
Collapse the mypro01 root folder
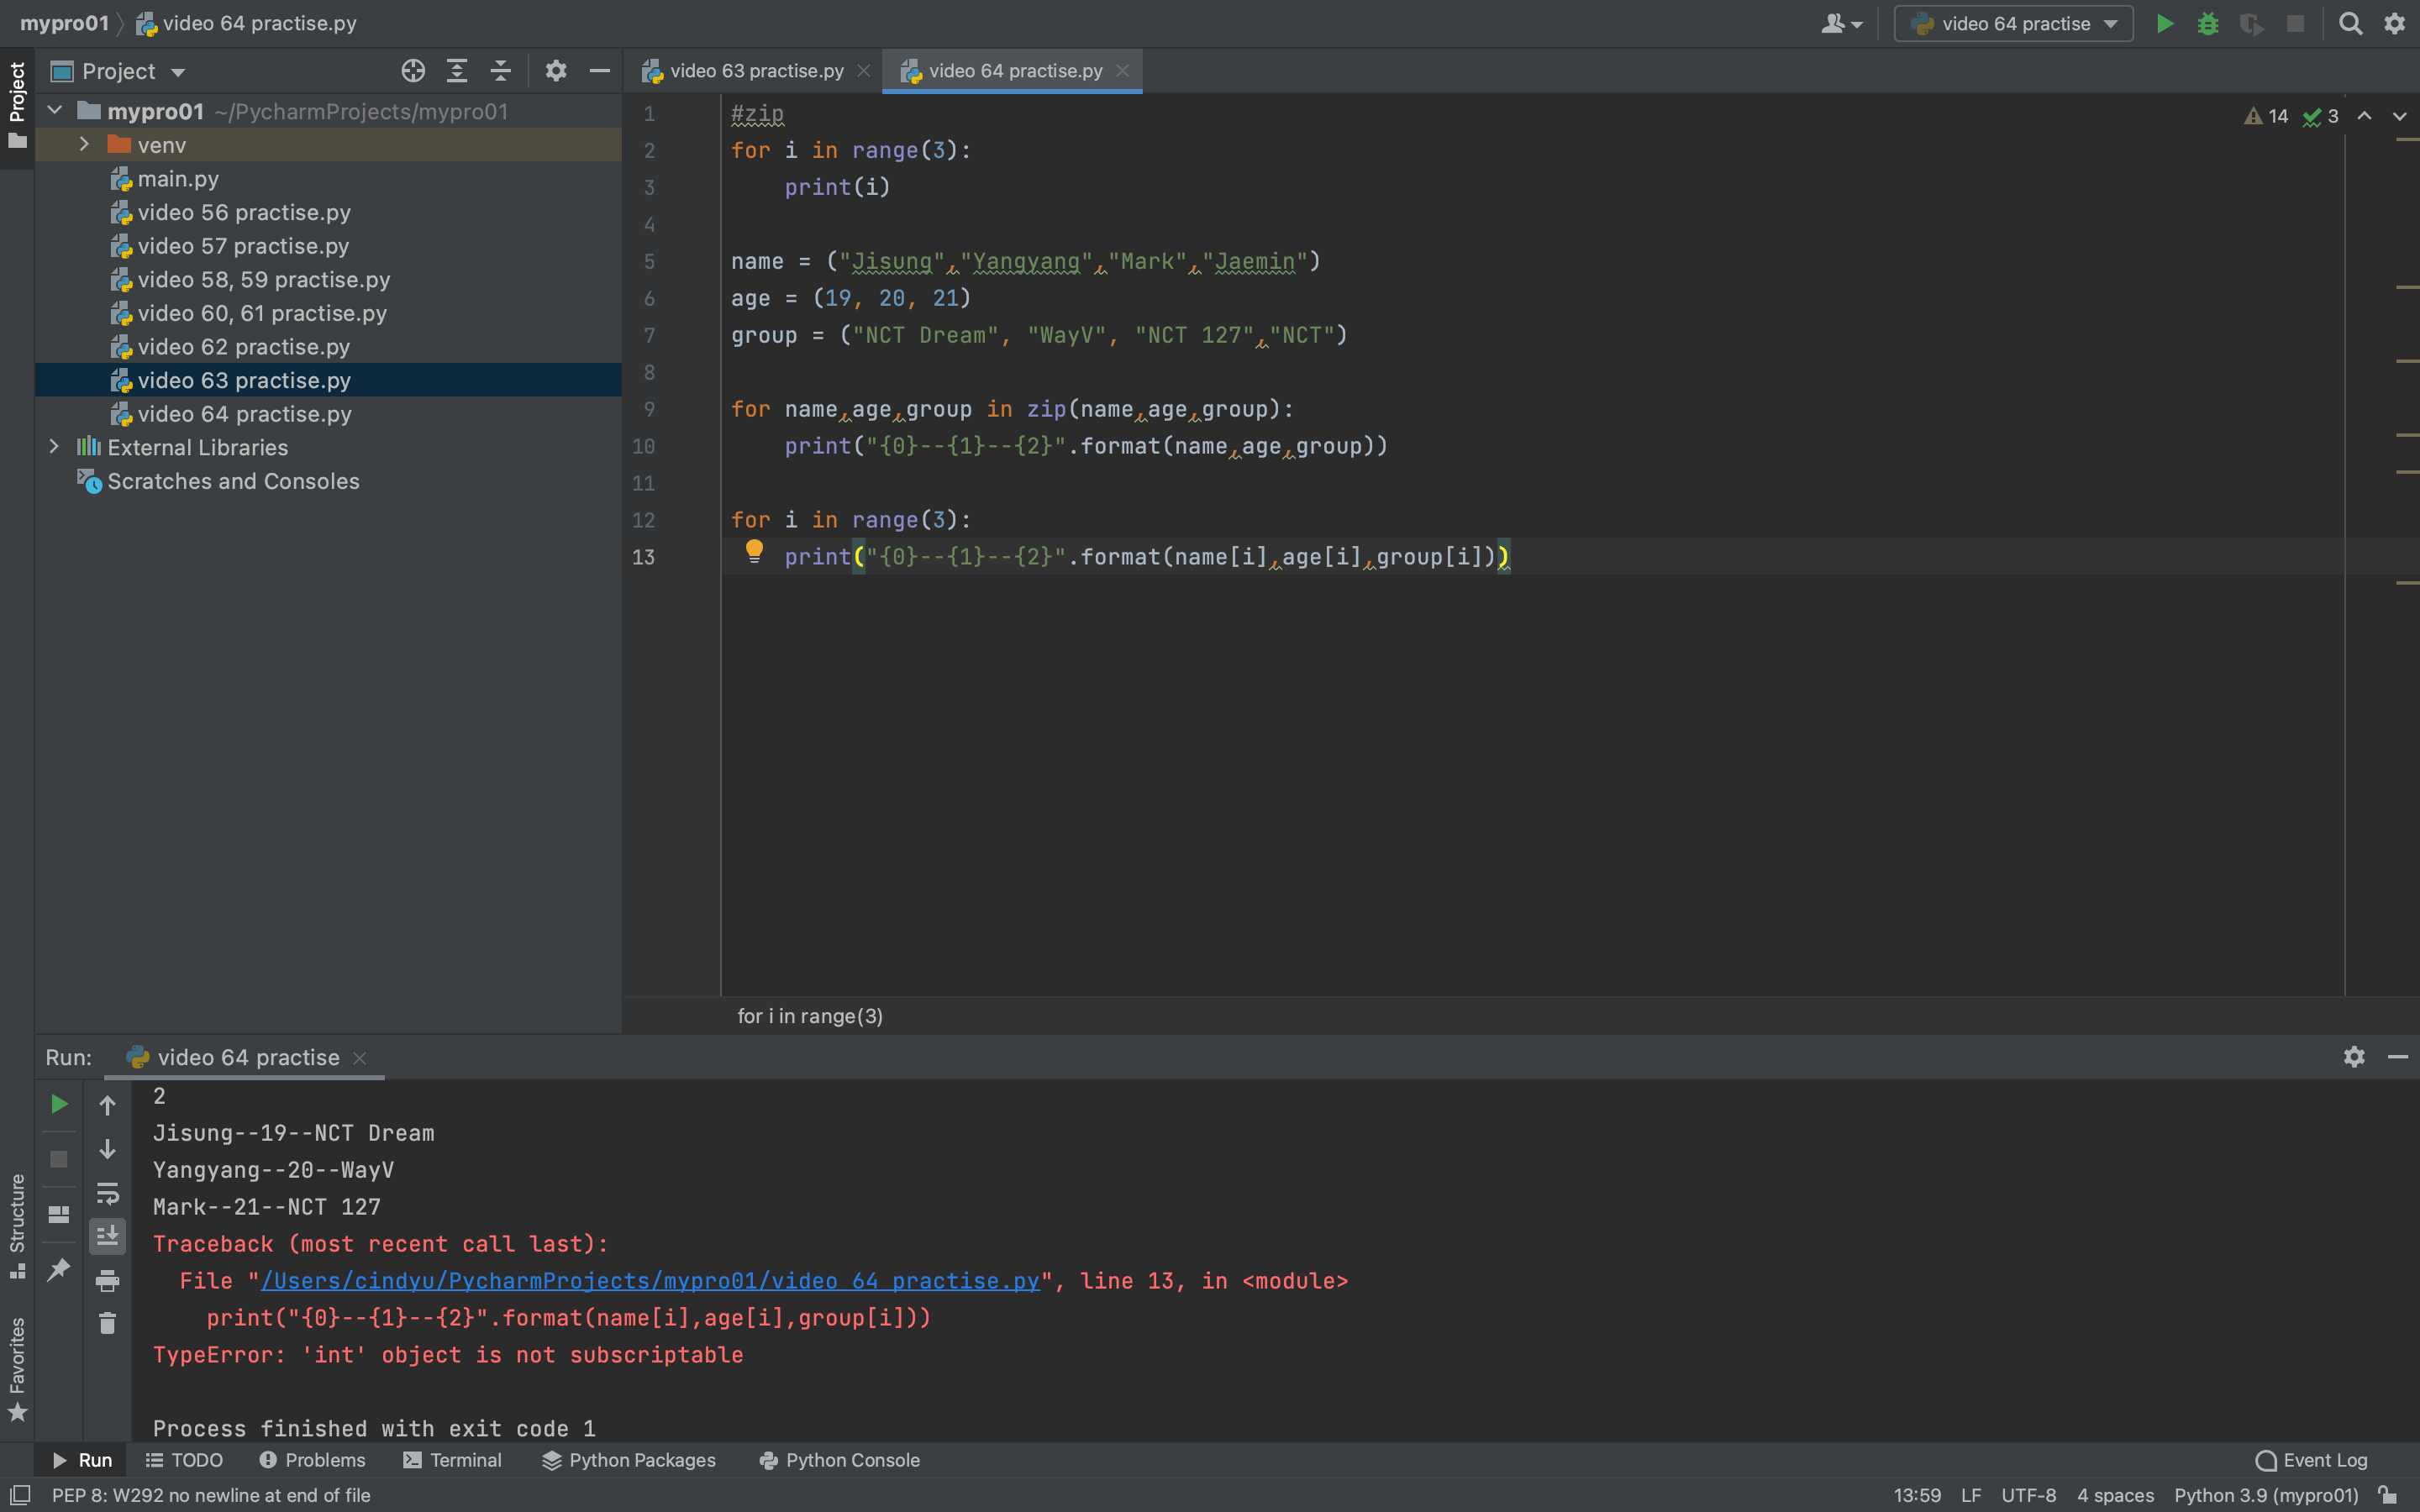[55, 111]
